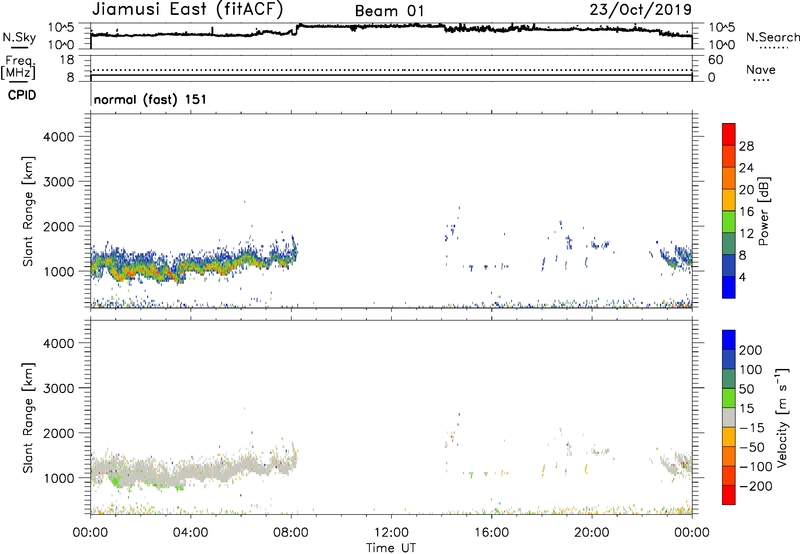
Task: Click the "12" Power colorbar tick label
Action: click(x=746, y=234)
